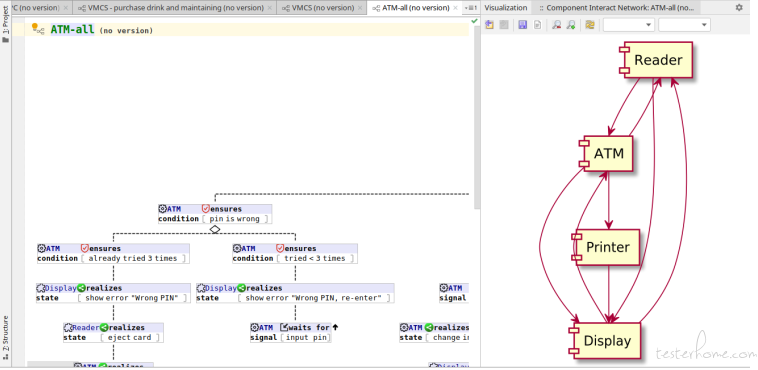Switch to VMCS (no version) tab
The height and width of the screenshot is (370, 758).
pos(318,8)
